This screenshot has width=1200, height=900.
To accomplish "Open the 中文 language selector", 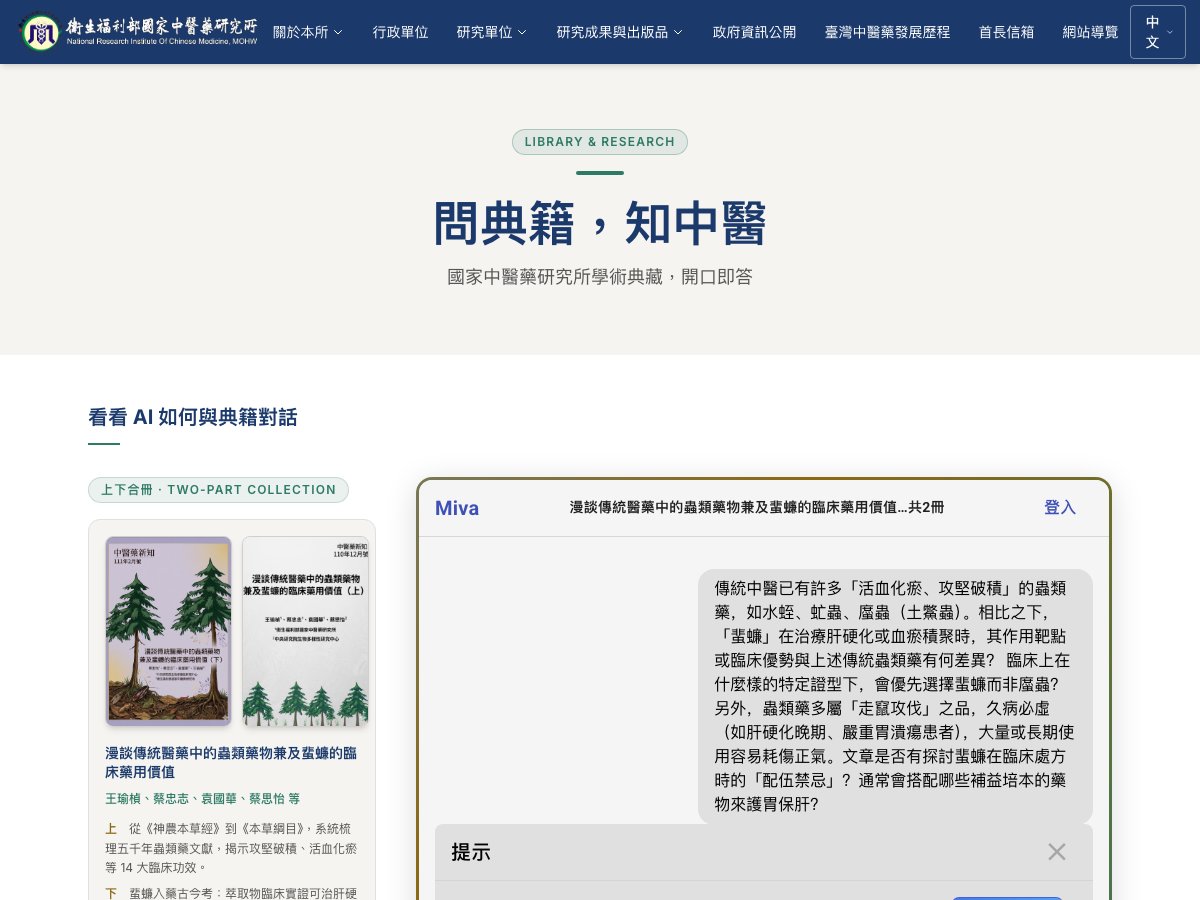I will pyautogui.click(x=1157, y=32).
